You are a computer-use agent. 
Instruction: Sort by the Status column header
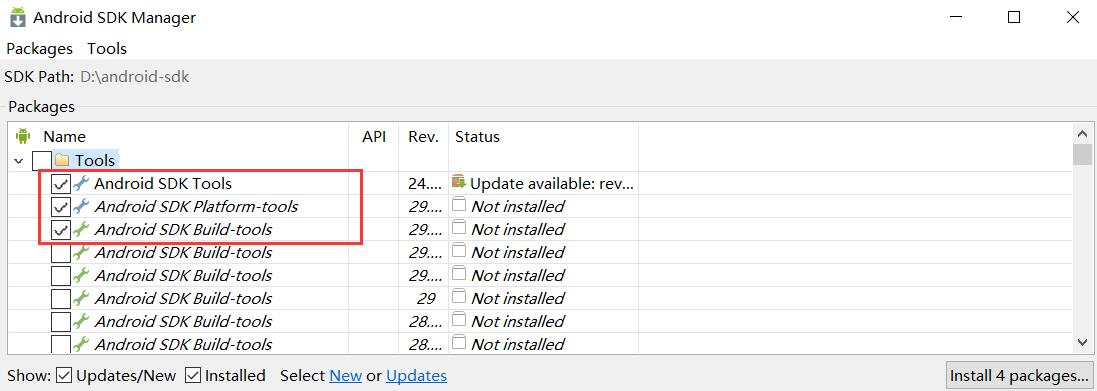[477, 136]
